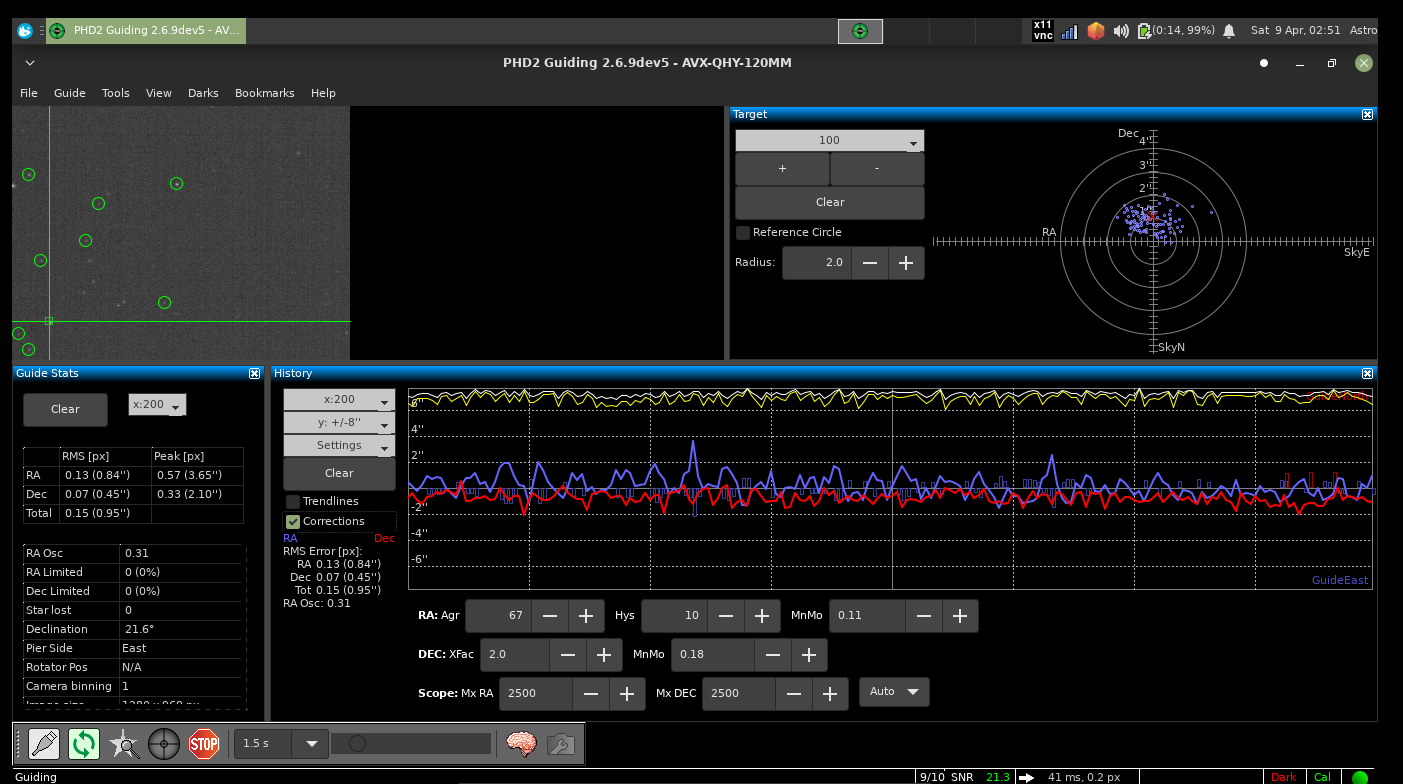This screenshot has width=1403, height=784.
Task: Adjust the gamma slider in the toolbar
Action: [358, 744]
